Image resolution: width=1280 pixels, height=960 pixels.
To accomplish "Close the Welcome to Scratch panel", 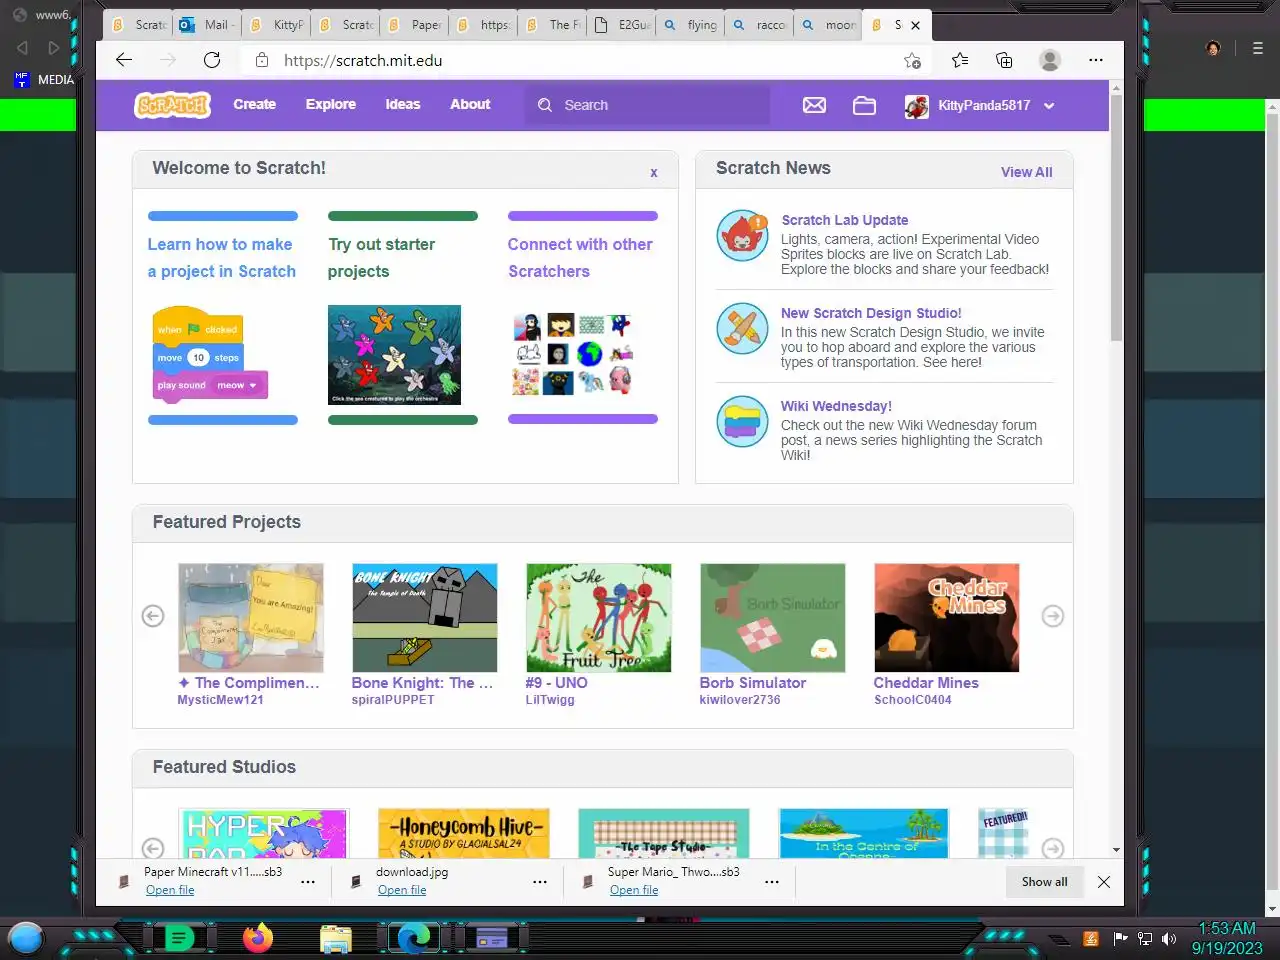I will coord(654,173).
